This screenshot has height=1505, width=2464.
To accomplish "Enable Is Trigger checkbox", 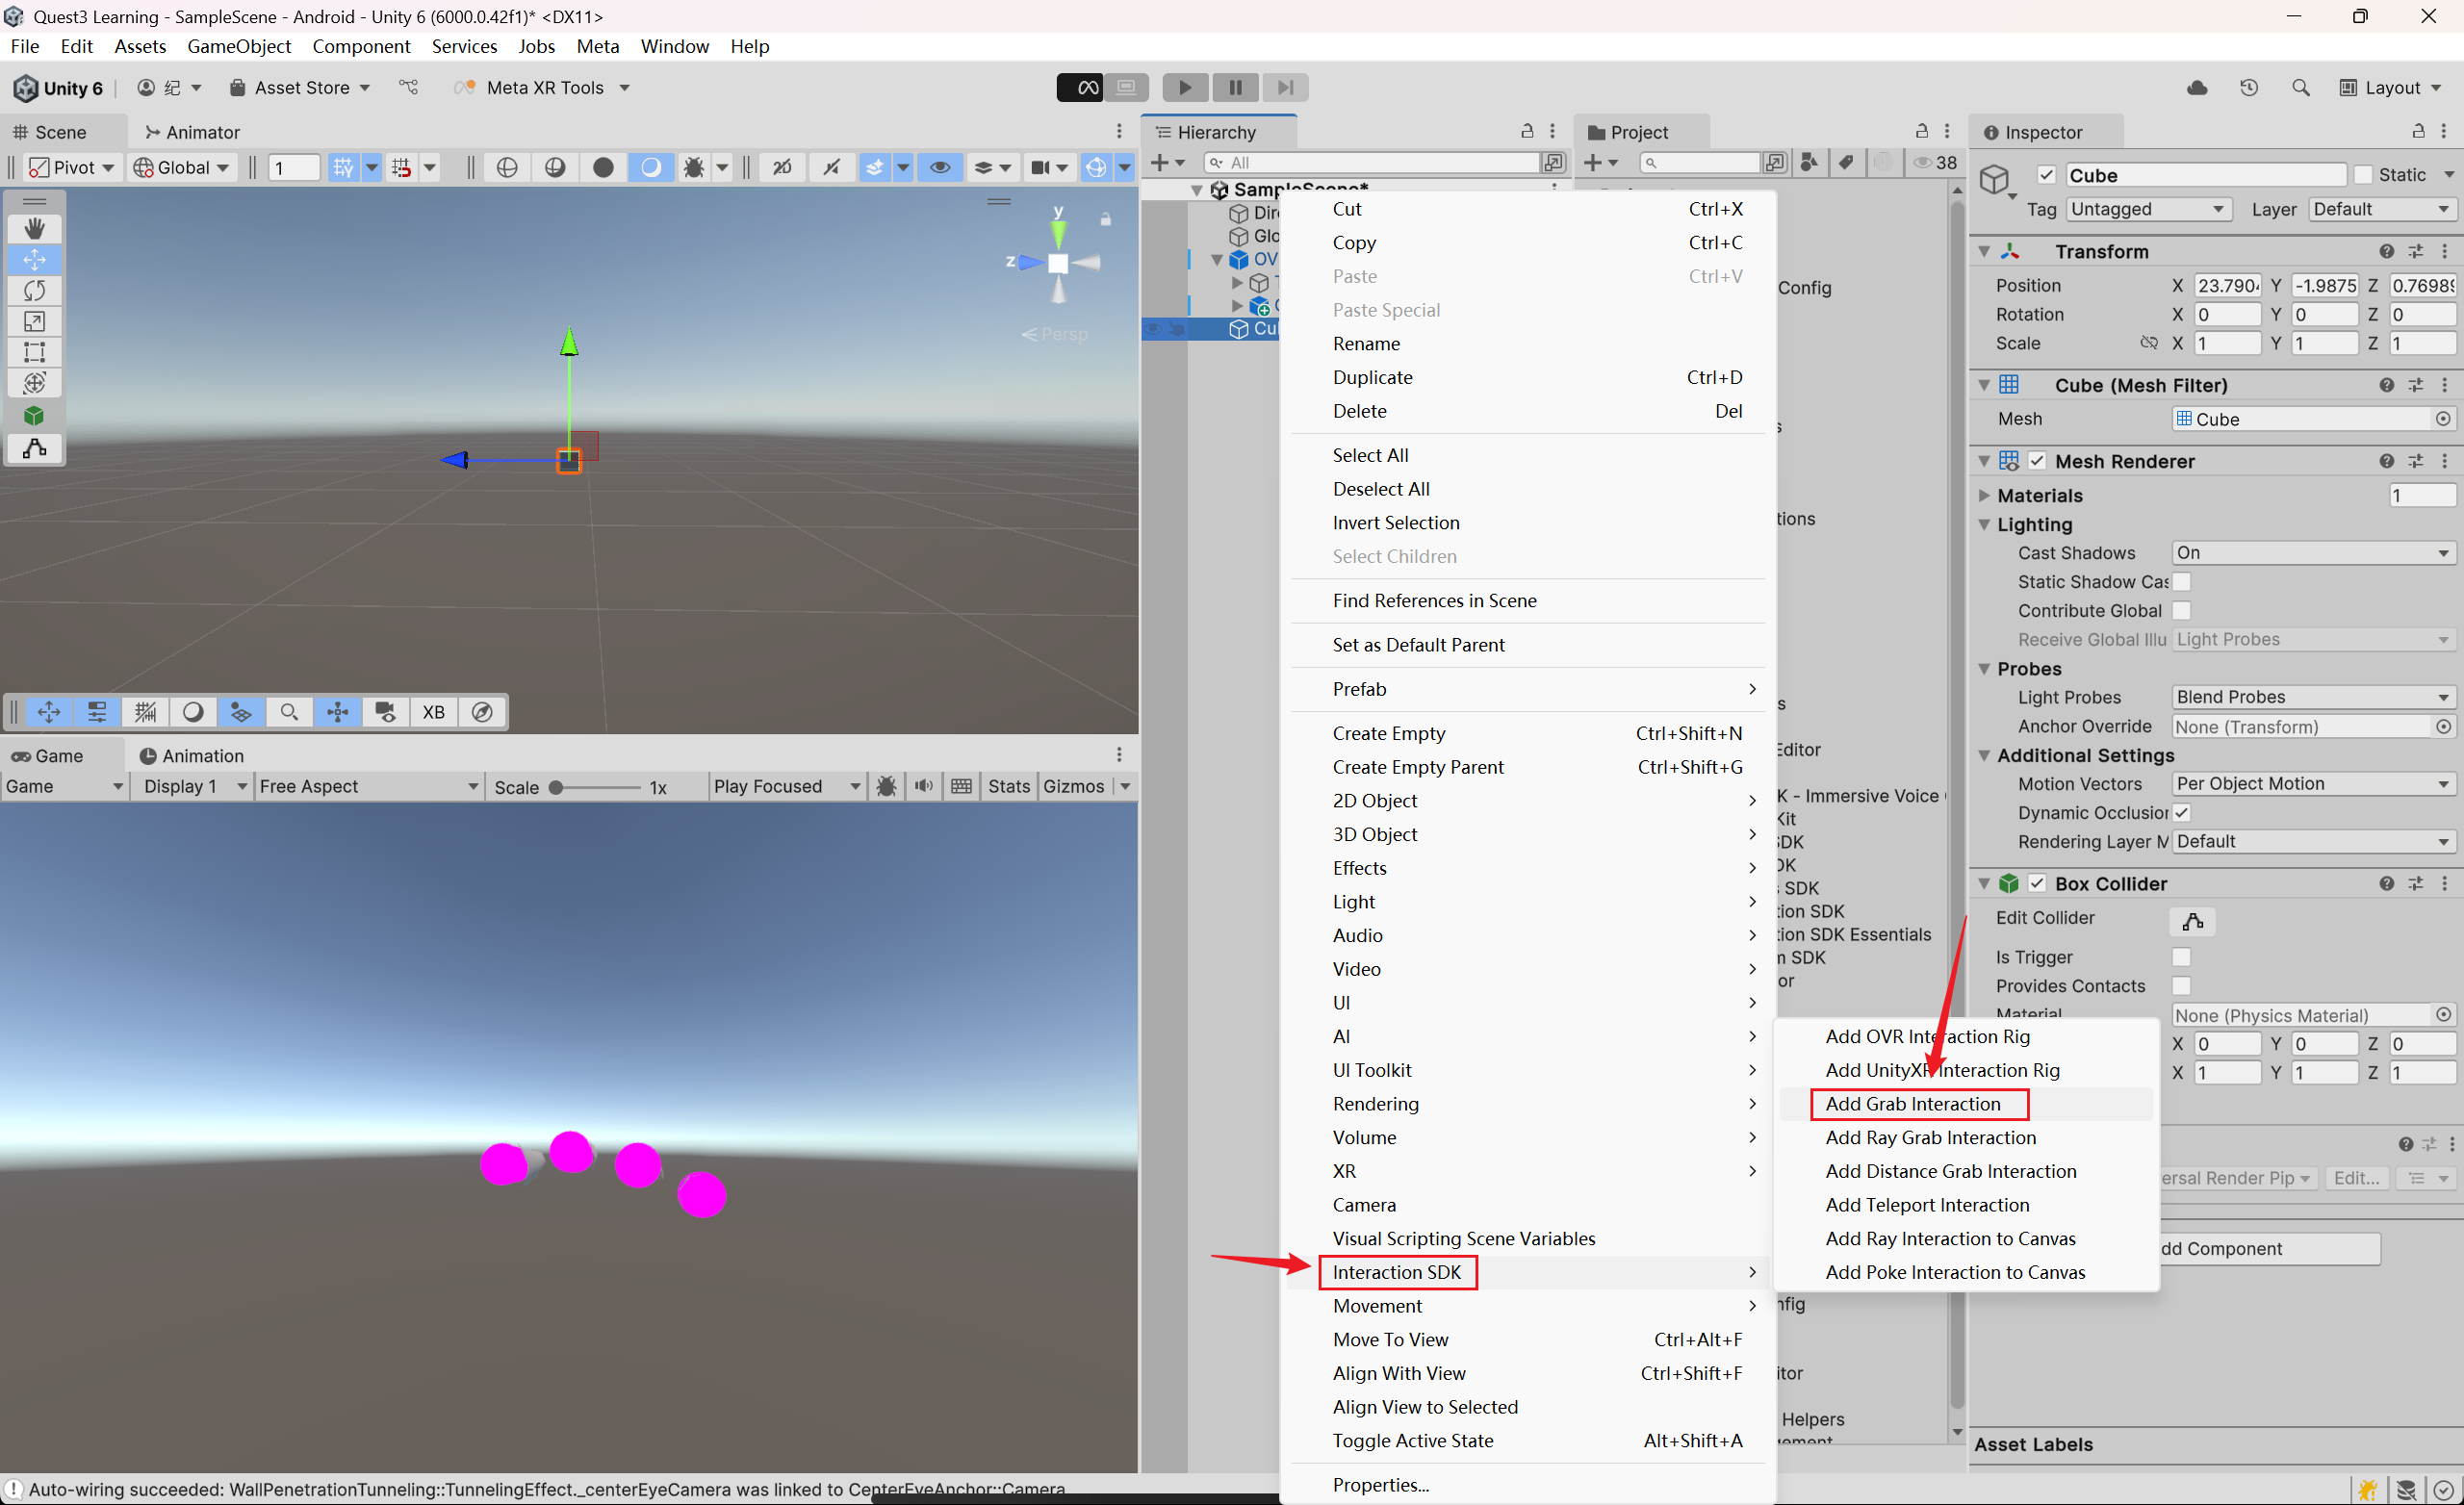I will (x=2182, y=958).
